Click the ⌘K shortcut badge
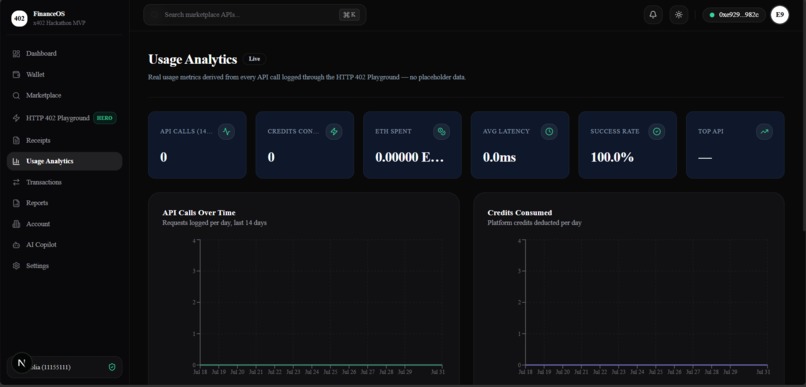The width and height of the screenshot is (806, 387). (349, 15)
